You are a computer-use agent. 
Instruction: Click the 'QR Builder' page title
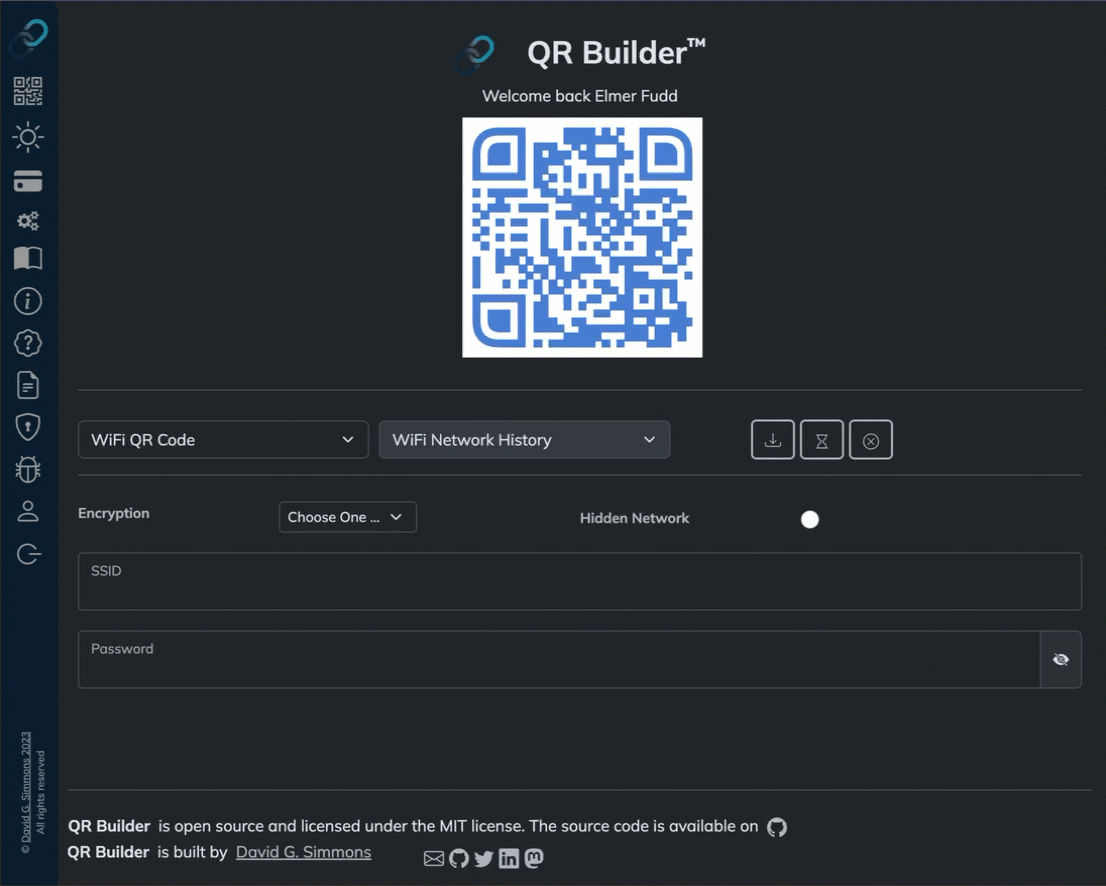(616, 53)
